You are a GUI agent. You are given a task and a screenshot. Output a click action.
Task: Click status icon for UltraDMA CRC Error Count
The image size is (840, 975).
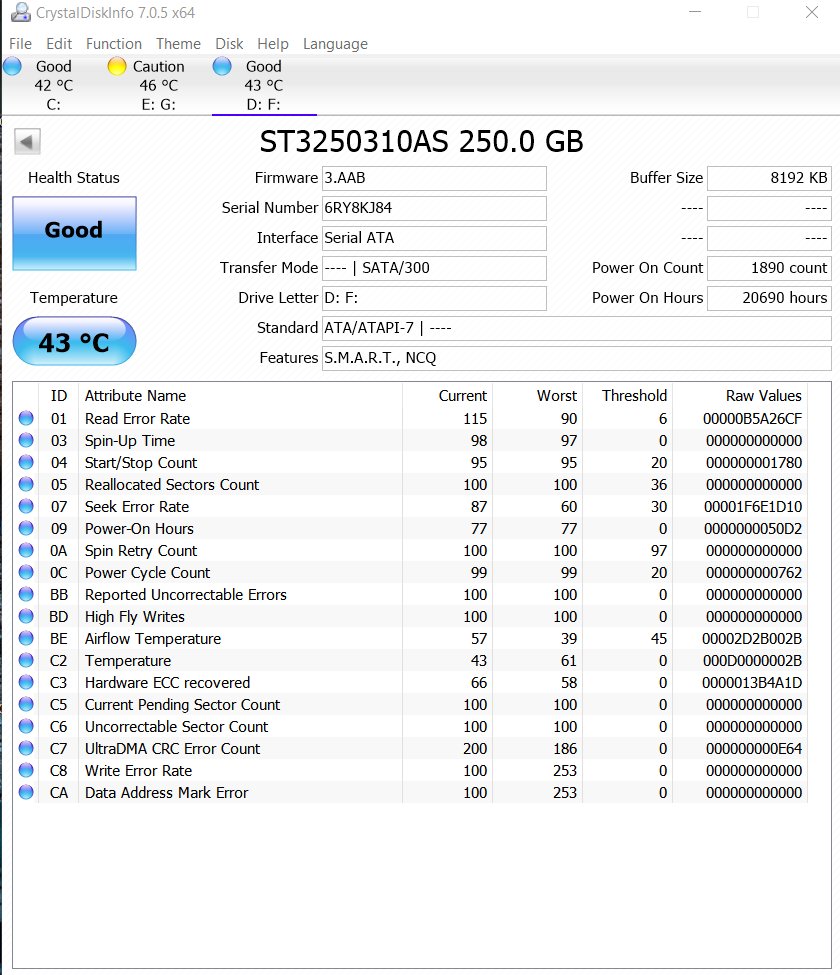click(x=26, y=748)
